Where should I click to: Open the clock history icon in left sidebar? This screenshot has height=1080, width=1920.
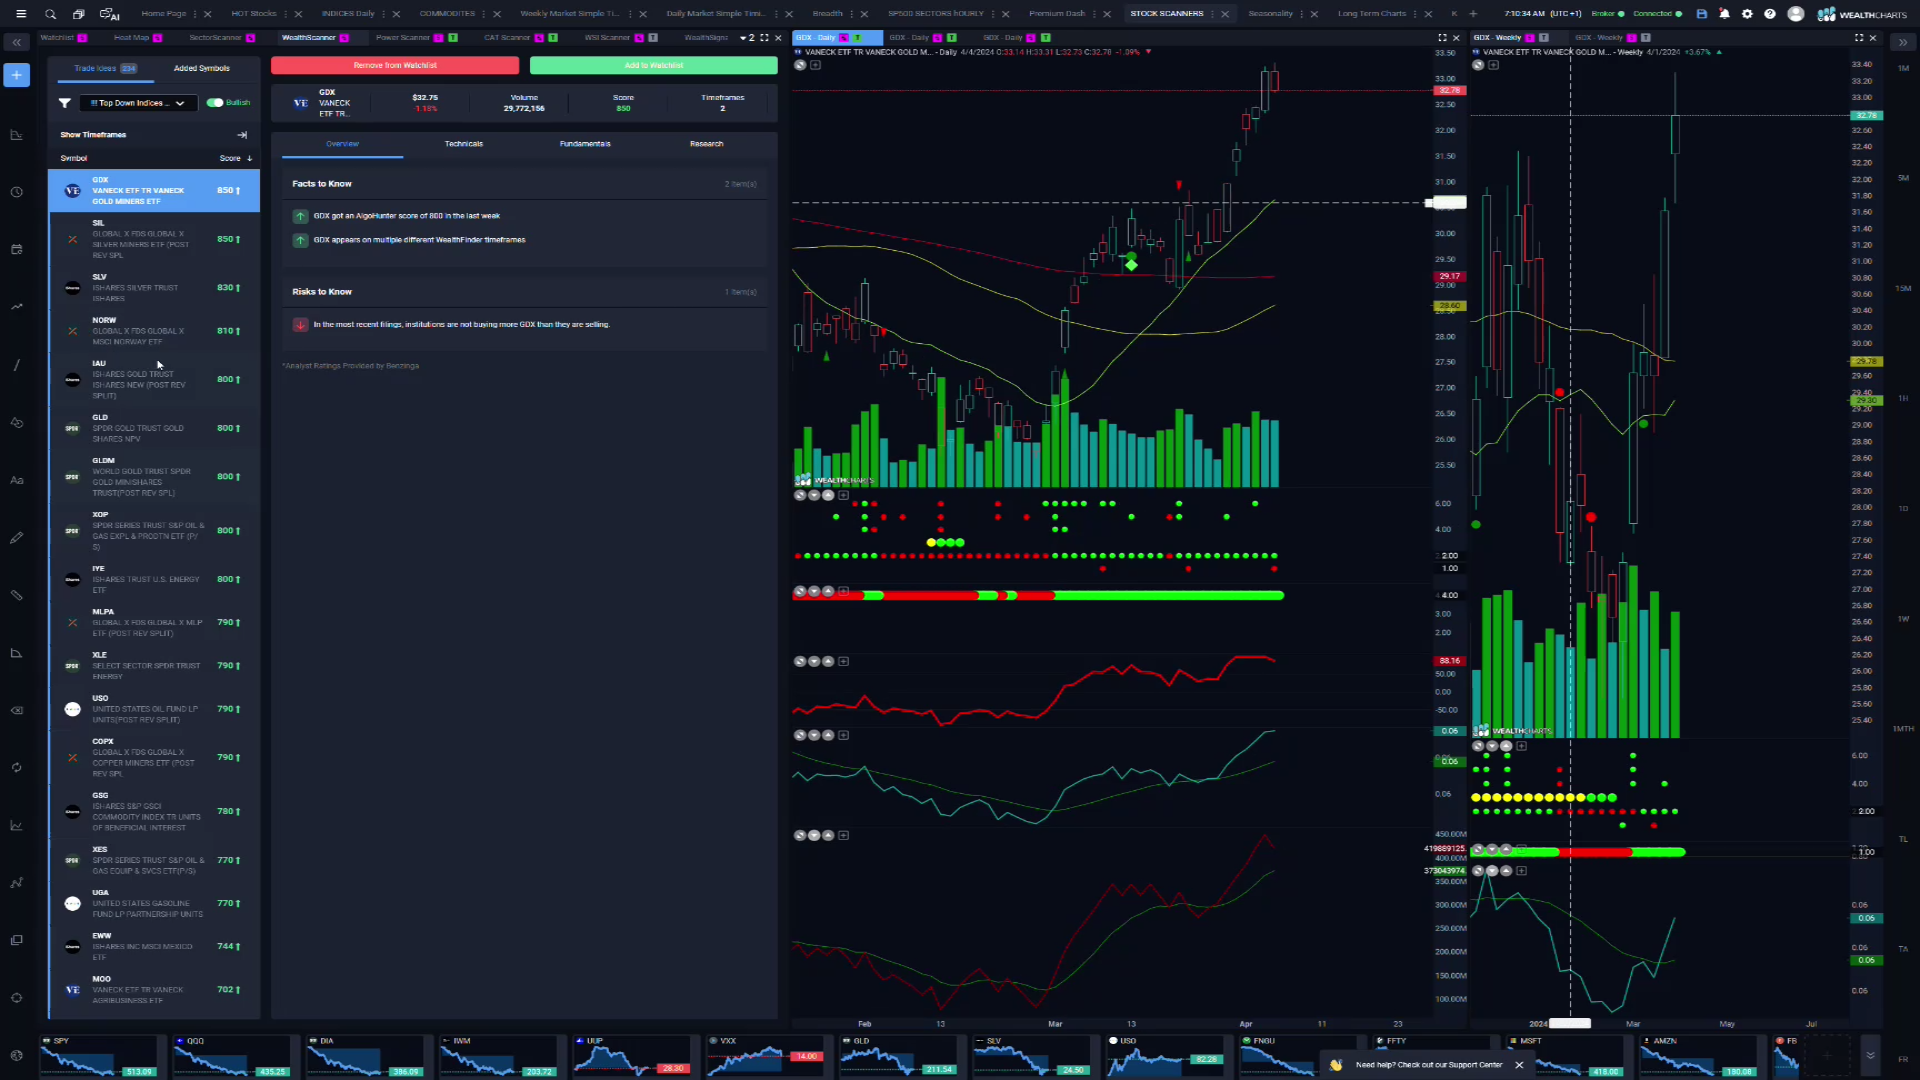click(16, 192)
